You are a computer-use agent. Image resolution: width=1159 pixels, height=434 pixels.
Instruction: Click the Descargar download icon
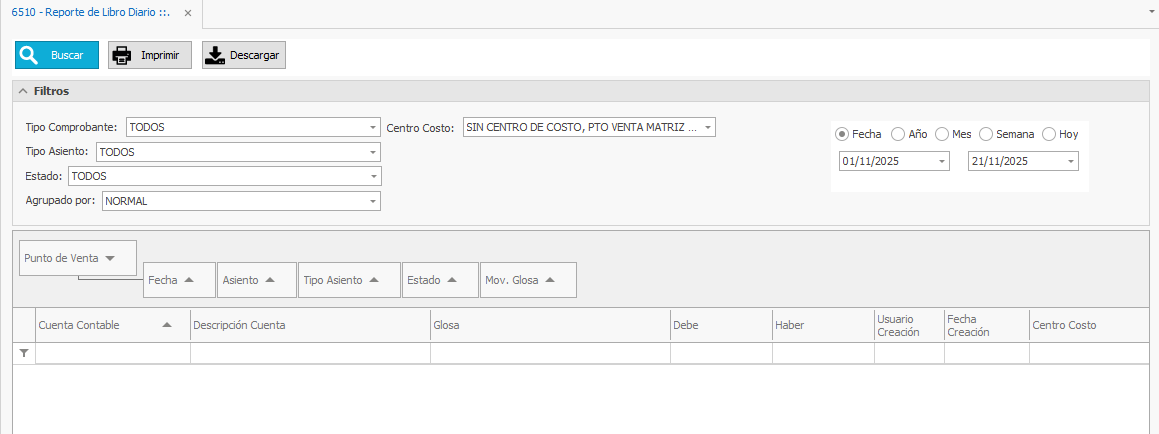click(215, 56)
